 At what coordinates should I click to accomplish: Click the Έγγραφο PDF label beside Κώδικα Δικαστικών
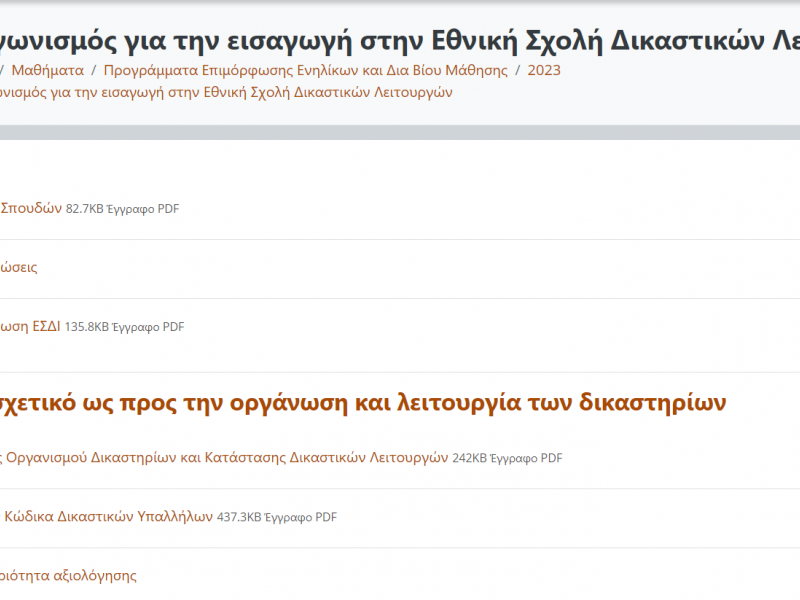click(x=303, y=517)
